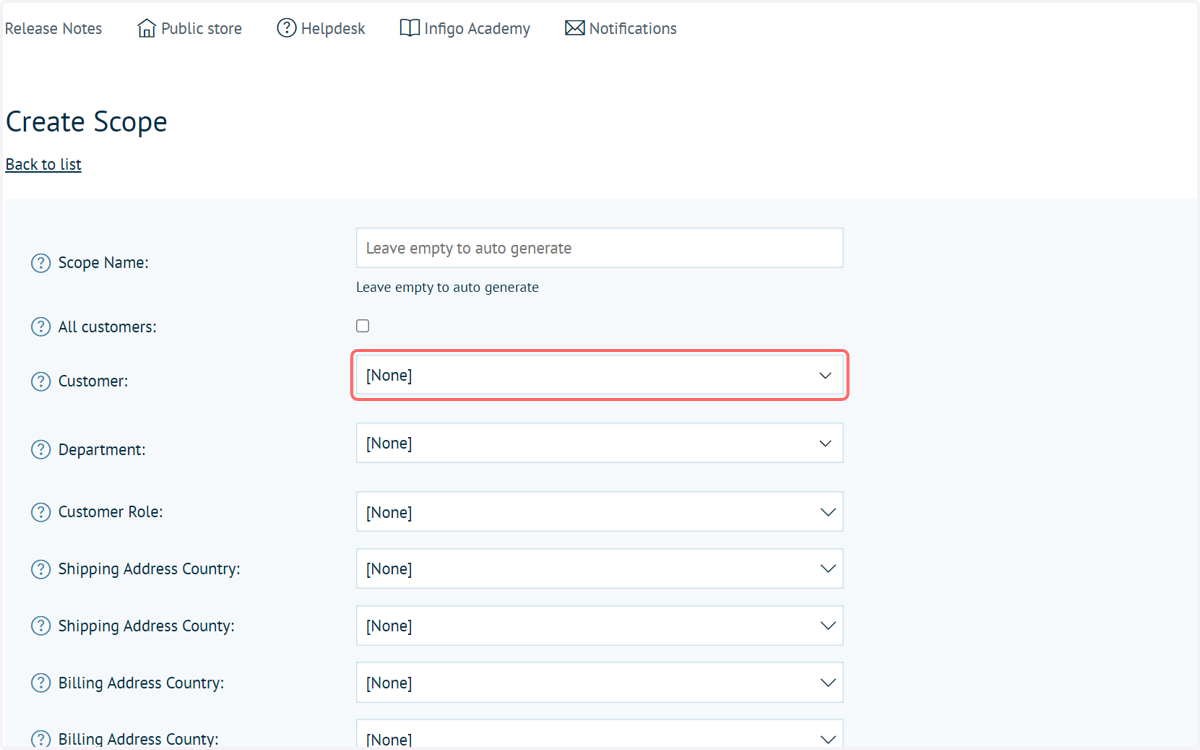Click help icon beside Billing Address County

tap(40, 740)
